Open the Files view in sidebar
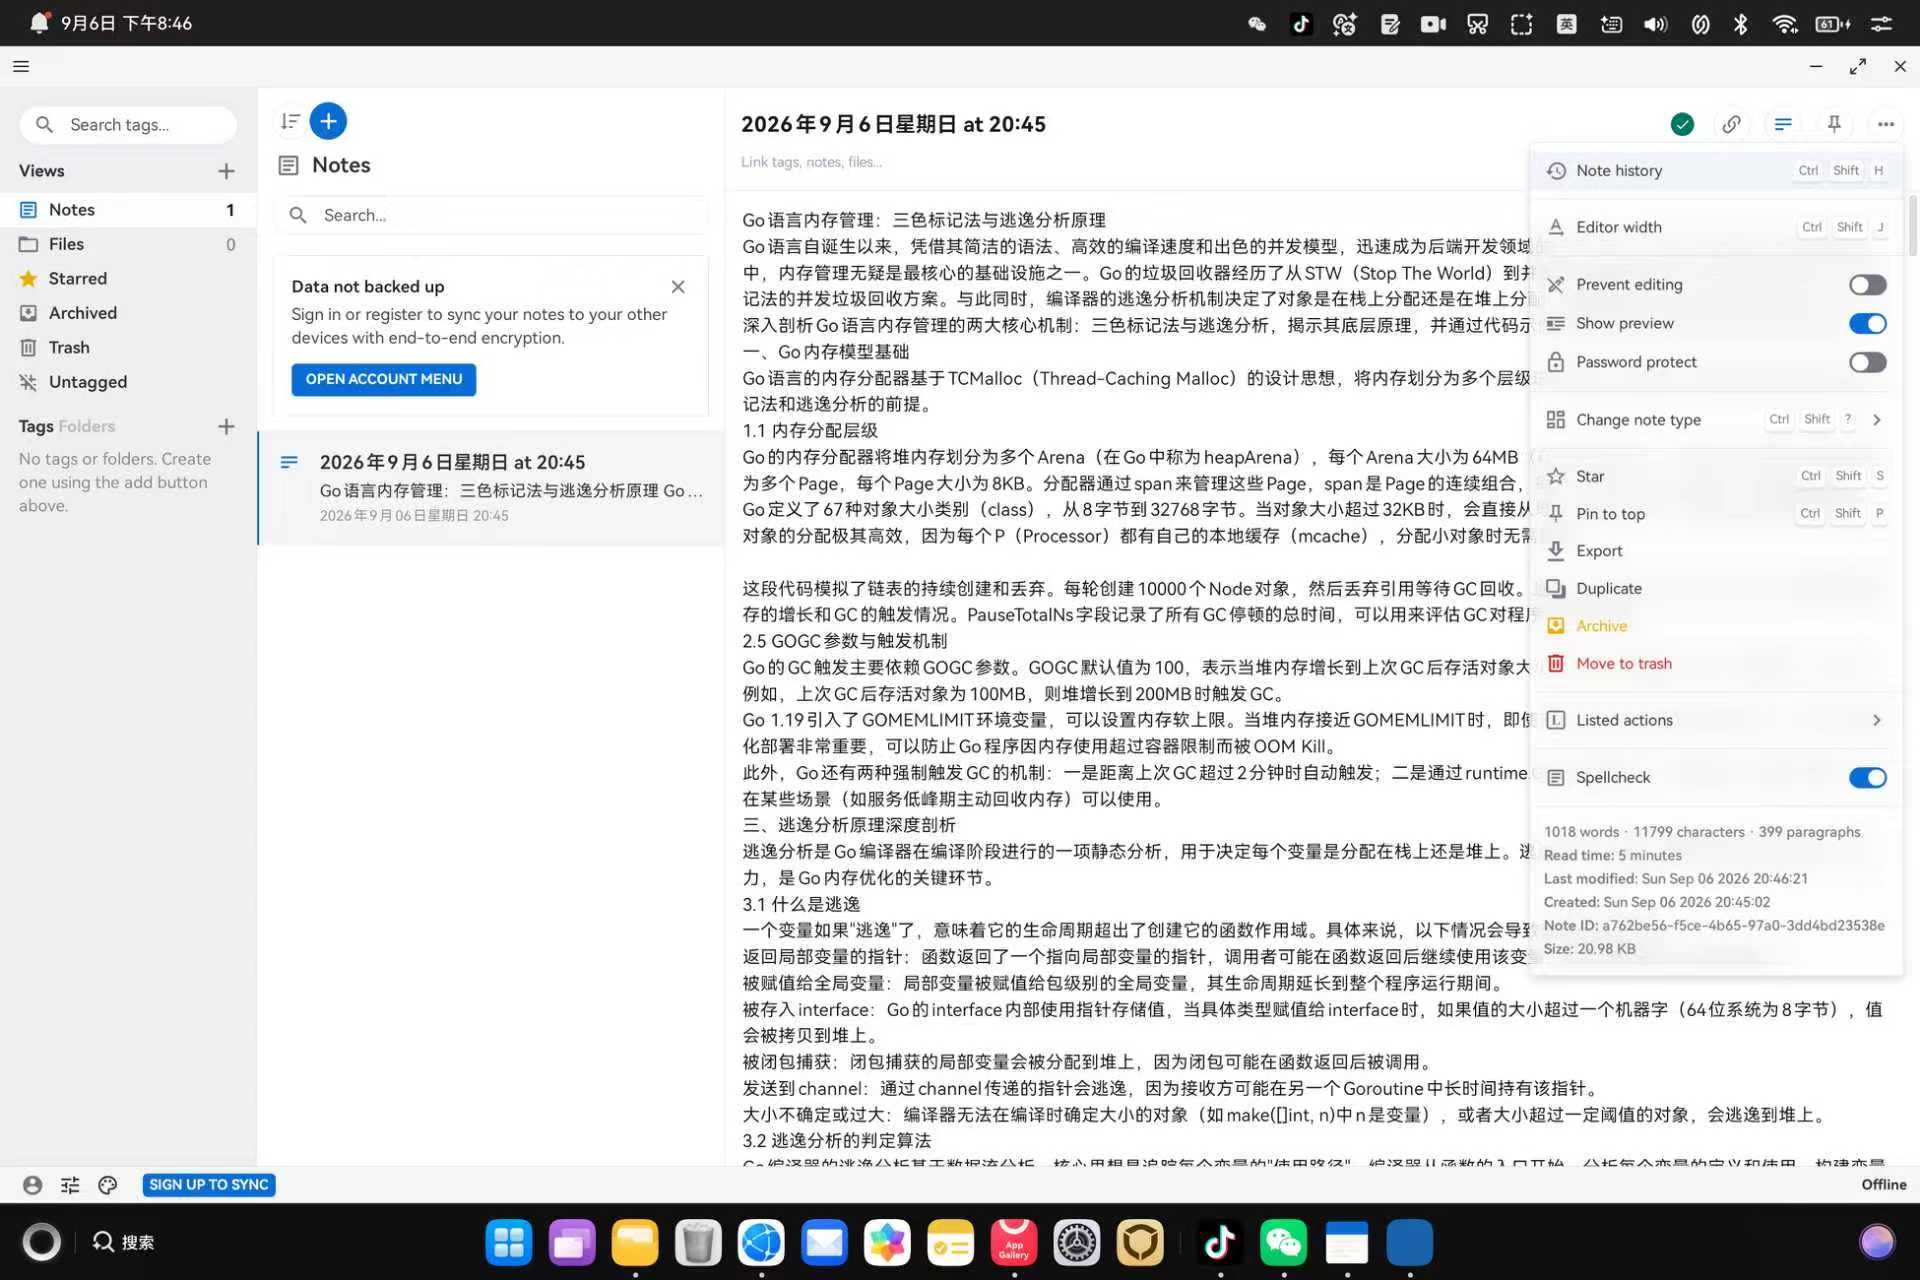 [128, 244]
